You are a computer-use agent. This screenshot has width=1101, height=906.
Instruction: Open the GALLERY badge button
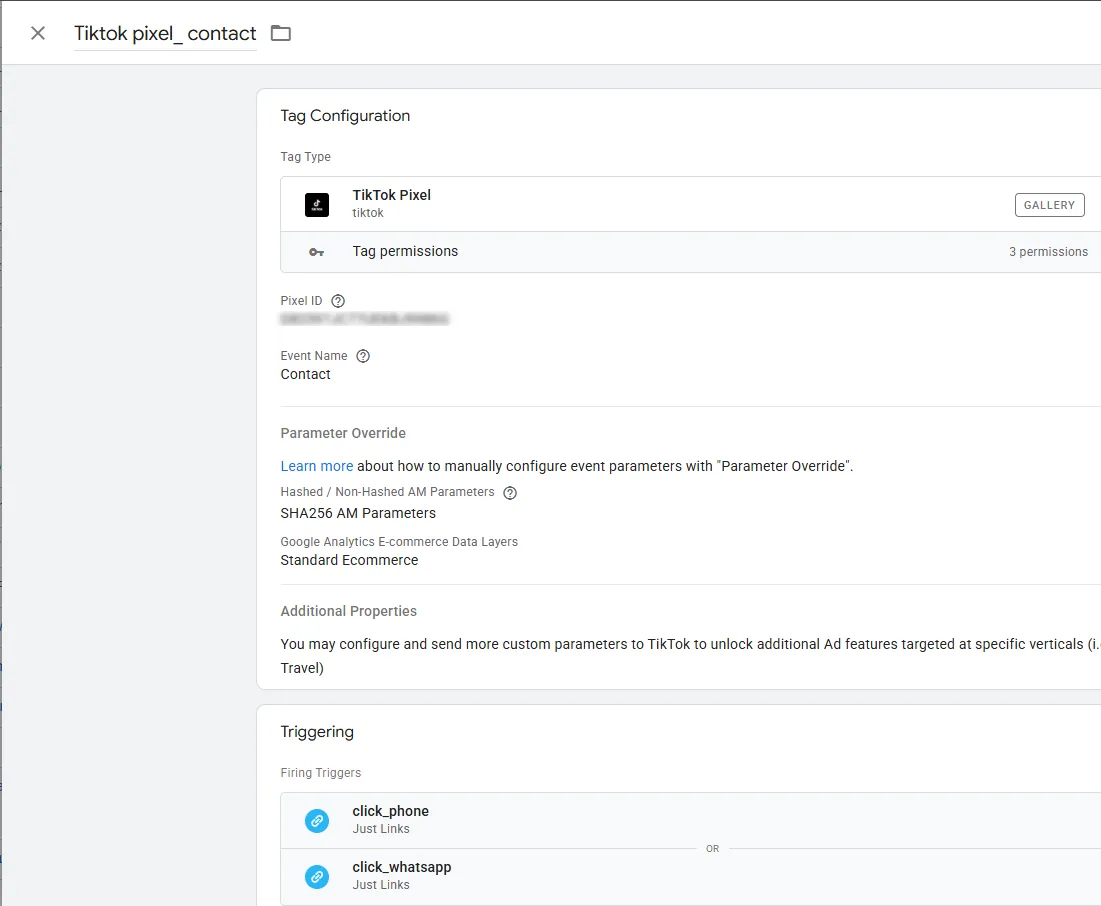pos(1049,205)
